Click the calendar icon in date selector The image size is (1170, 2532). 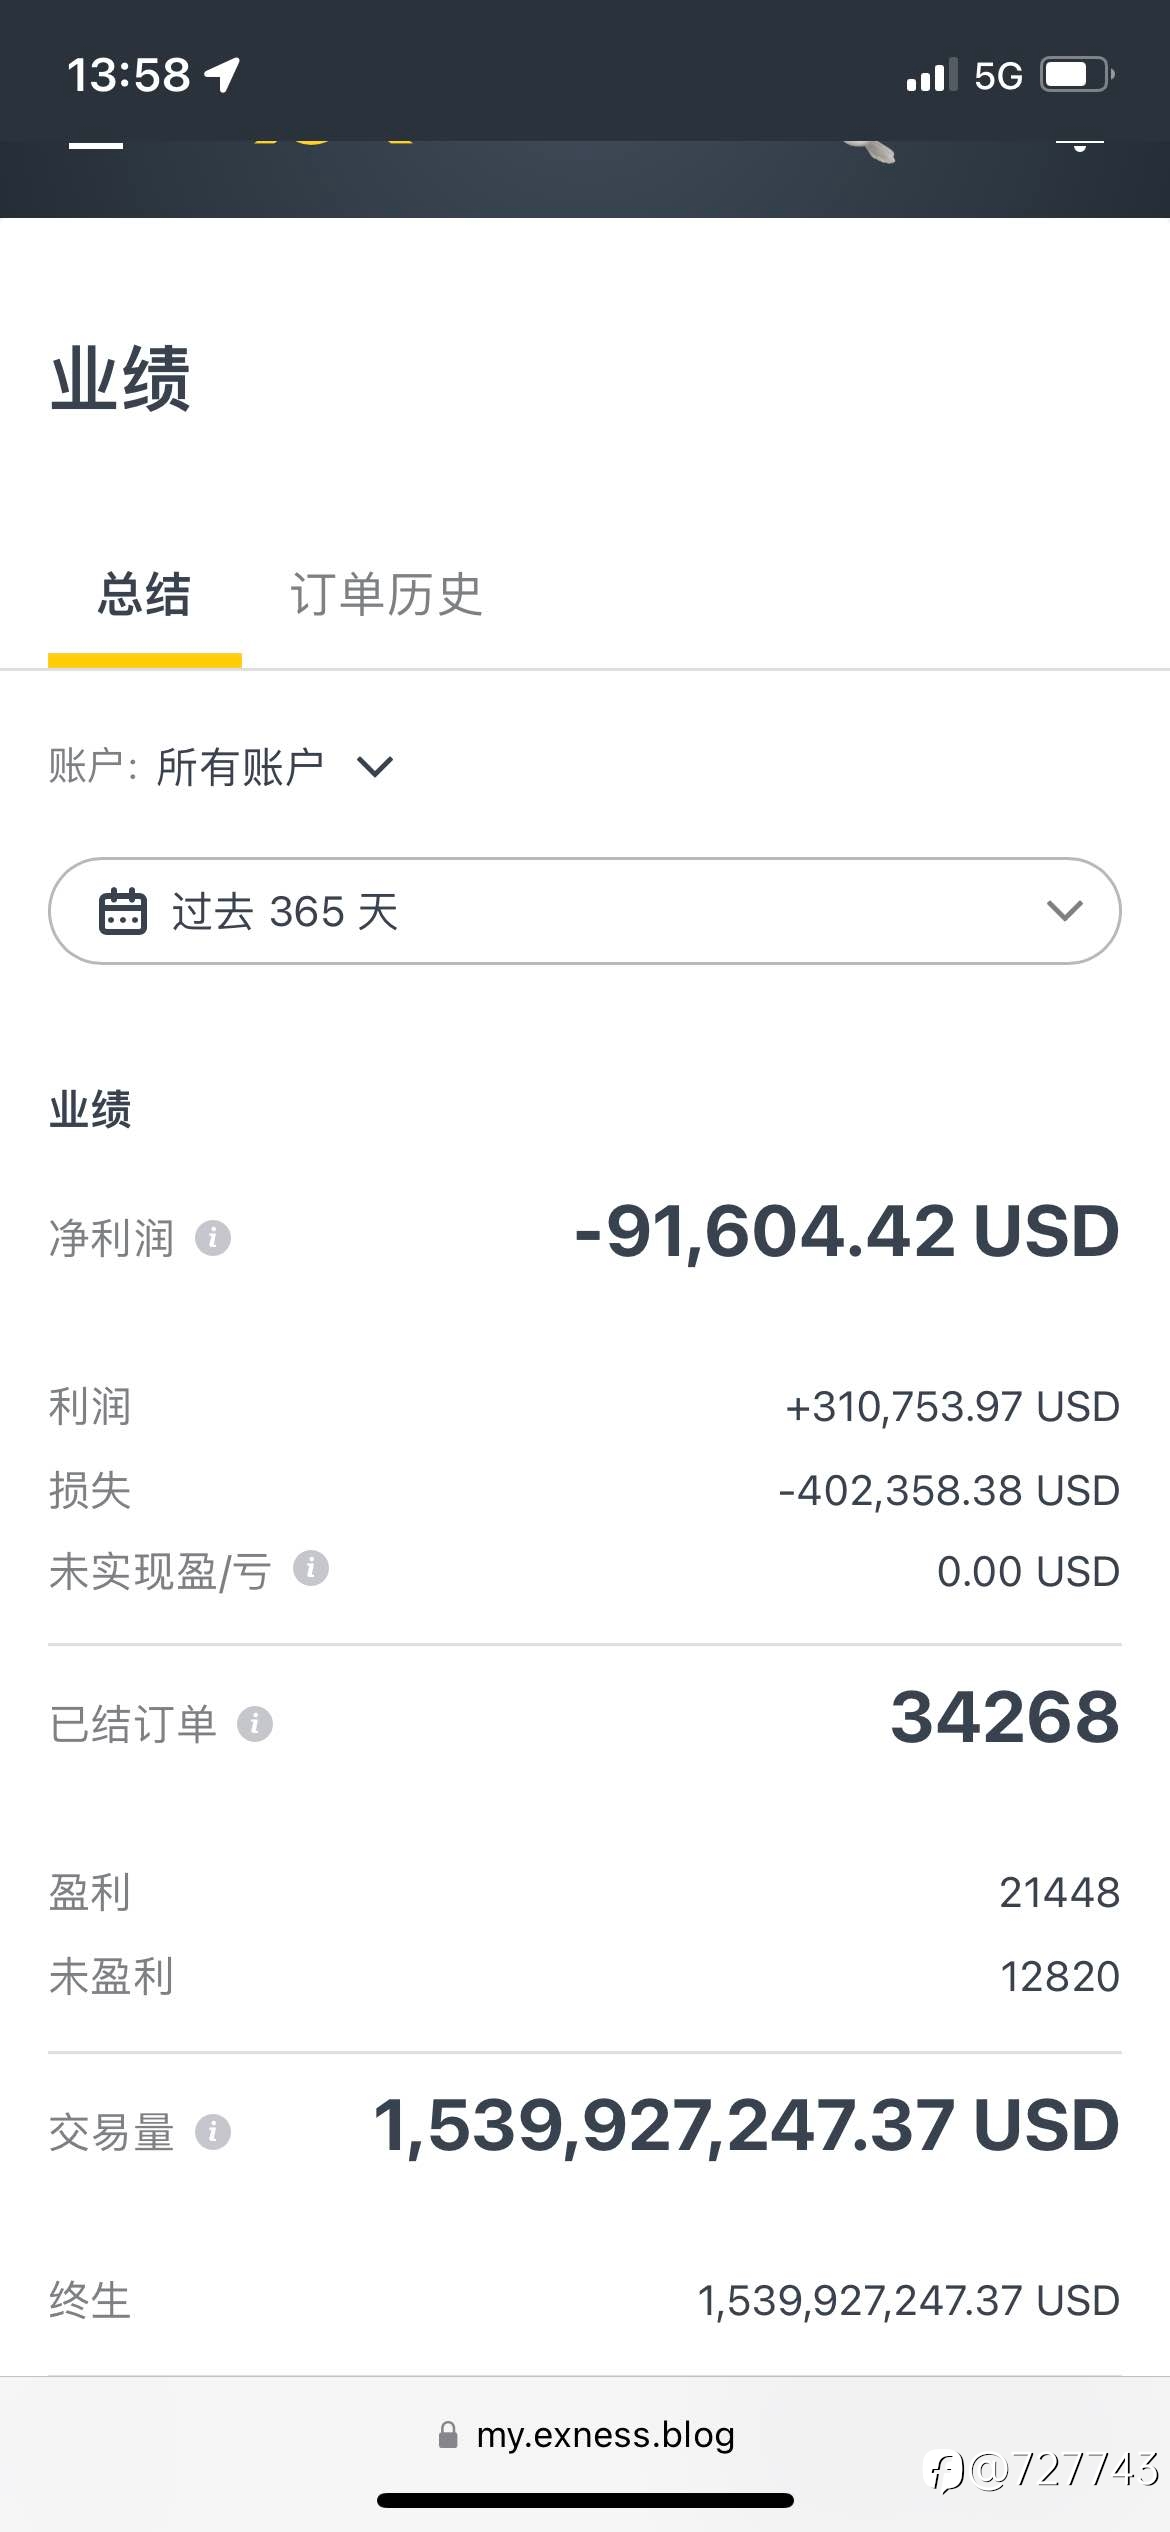[123, 911]
